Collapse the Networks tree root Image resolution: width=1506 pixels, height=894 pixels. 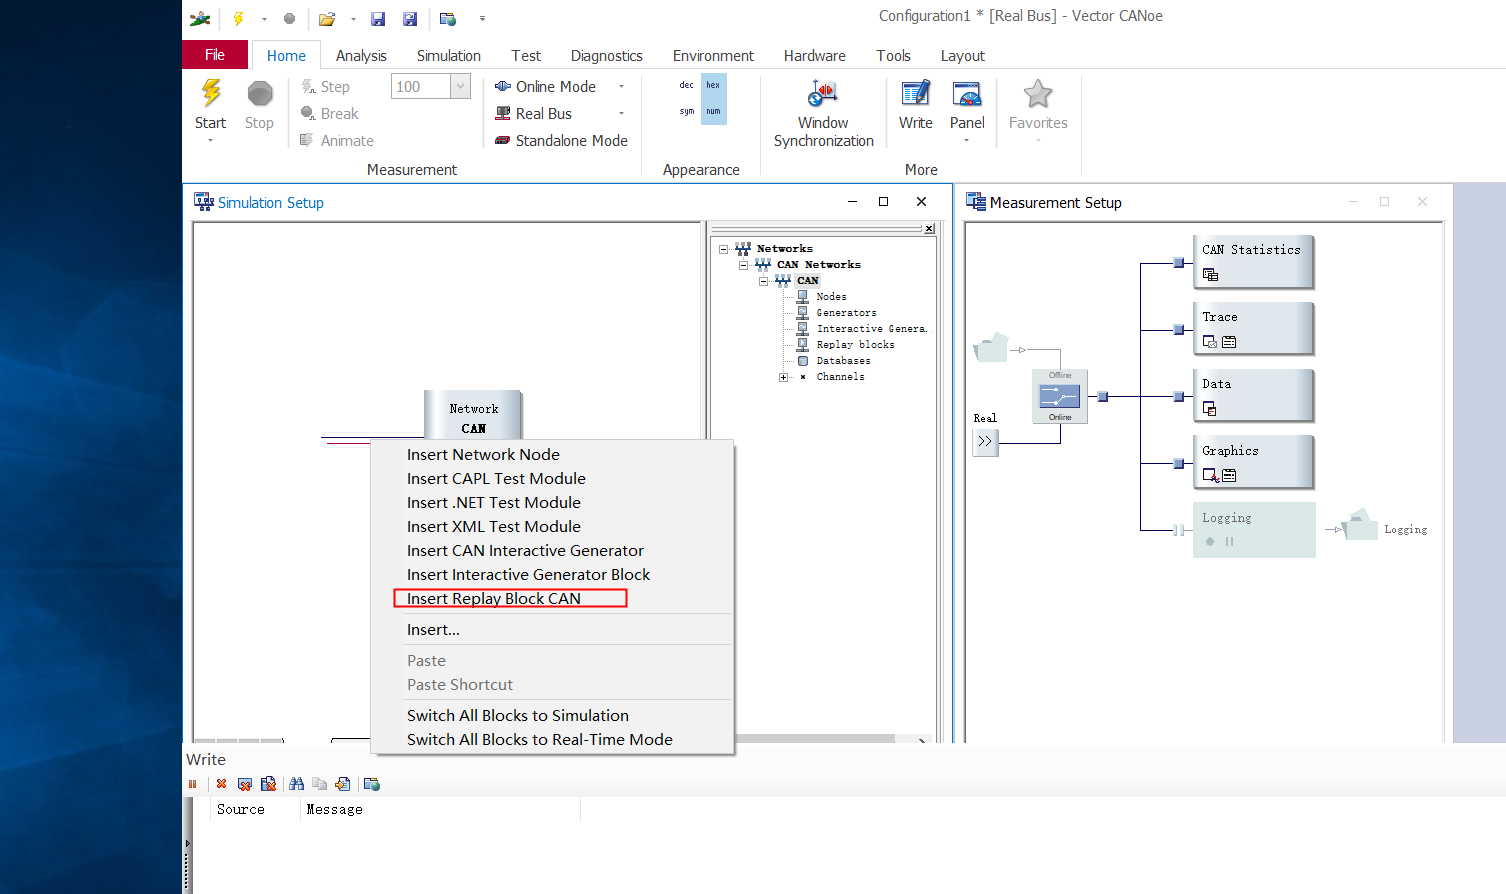(723, 249)
